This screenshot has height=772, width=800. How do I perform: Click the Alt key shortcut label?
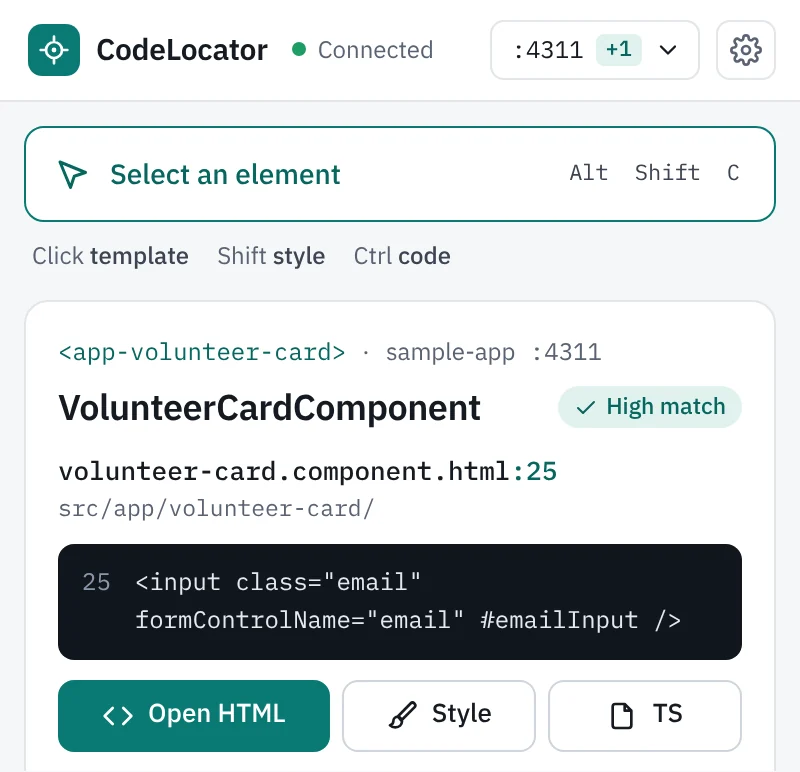(x=589, y=173)
